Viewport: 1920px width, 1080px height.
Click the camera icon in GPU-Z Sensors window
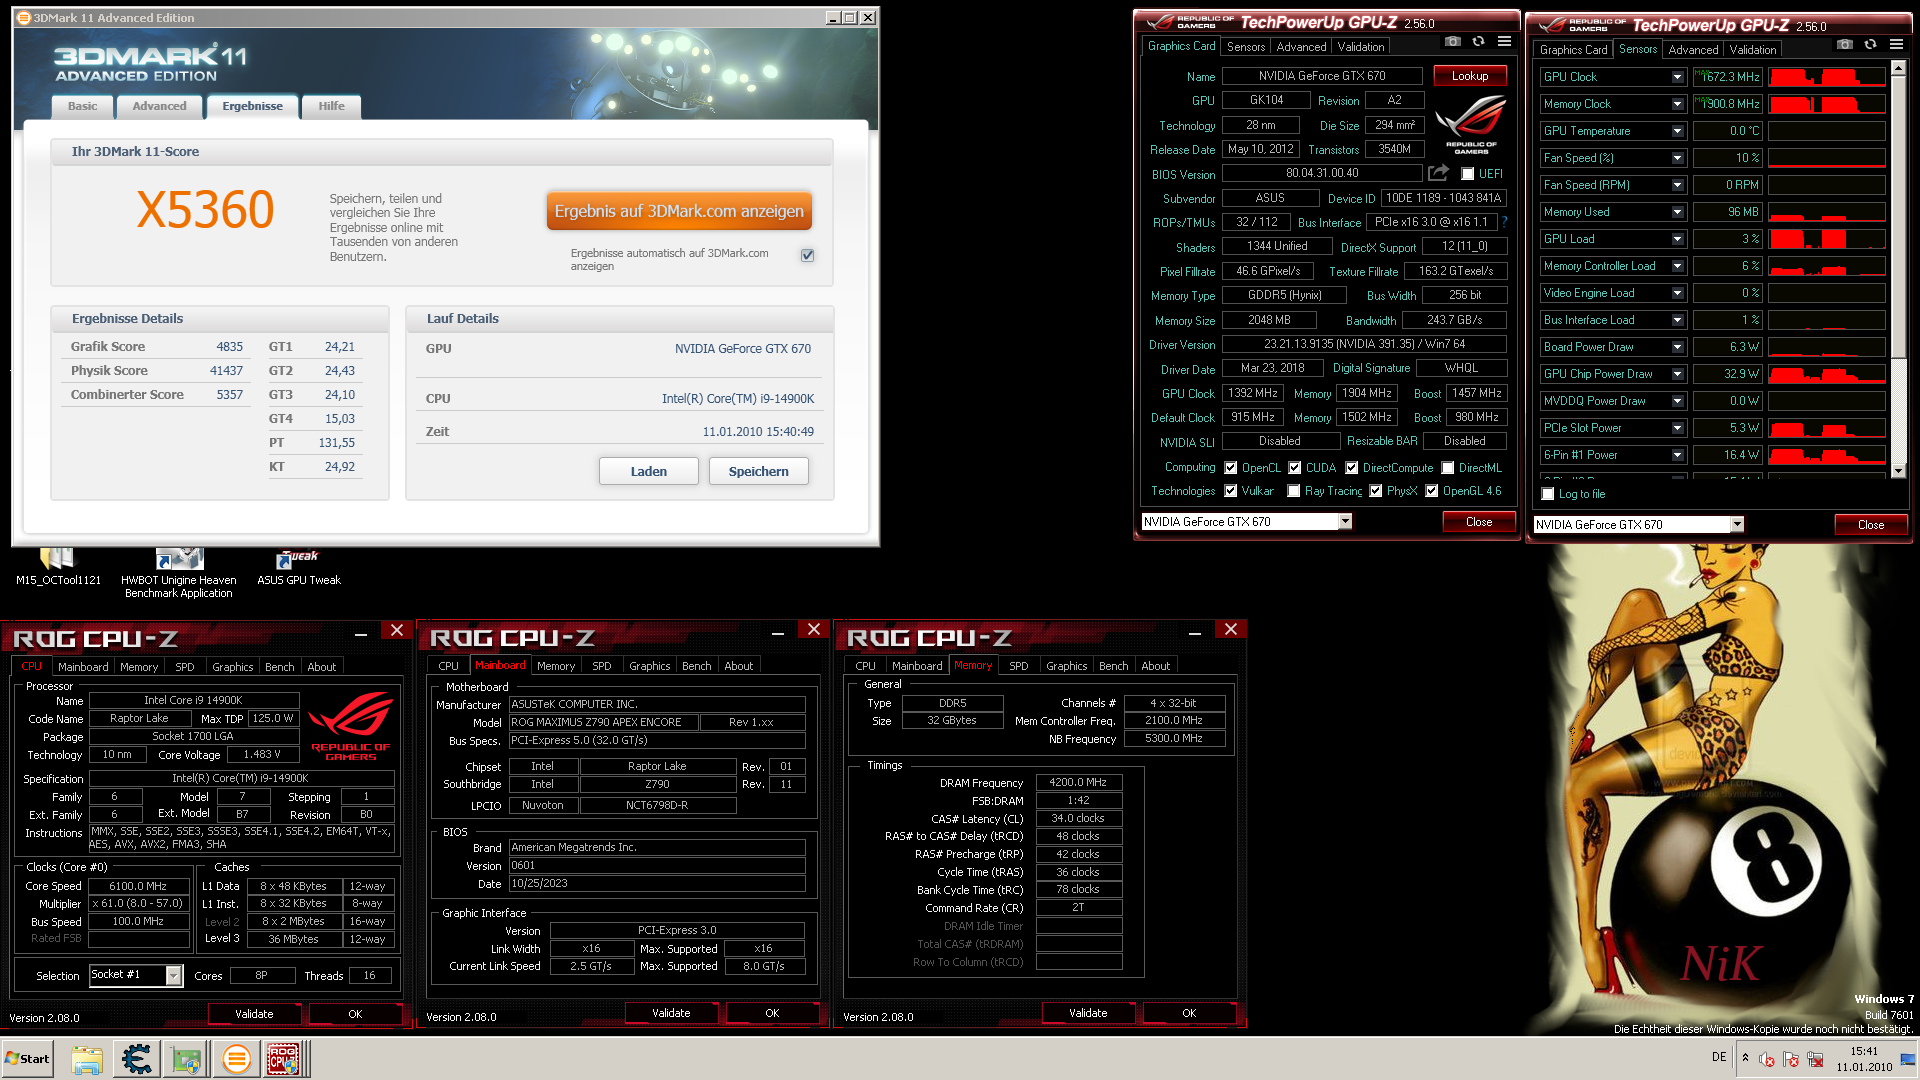click(x=1845, y=44)
